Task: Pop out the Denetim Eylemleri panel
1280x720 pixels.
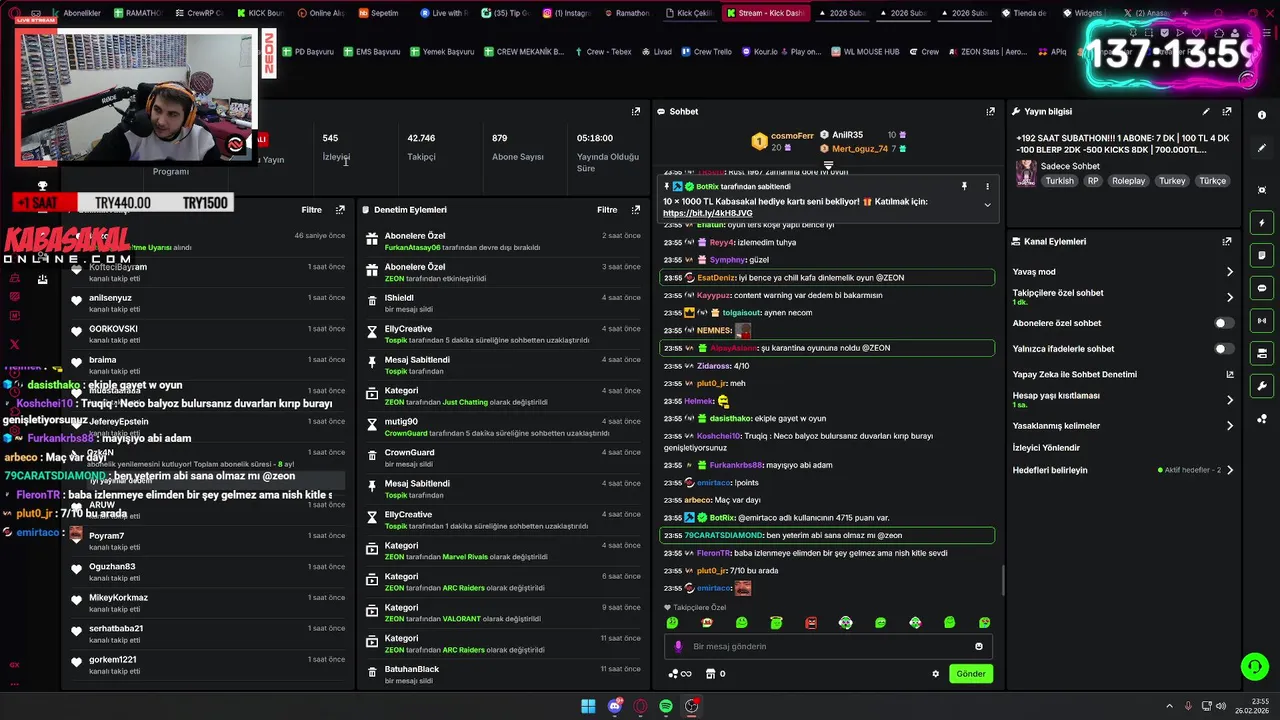Action: click(636, 210)
